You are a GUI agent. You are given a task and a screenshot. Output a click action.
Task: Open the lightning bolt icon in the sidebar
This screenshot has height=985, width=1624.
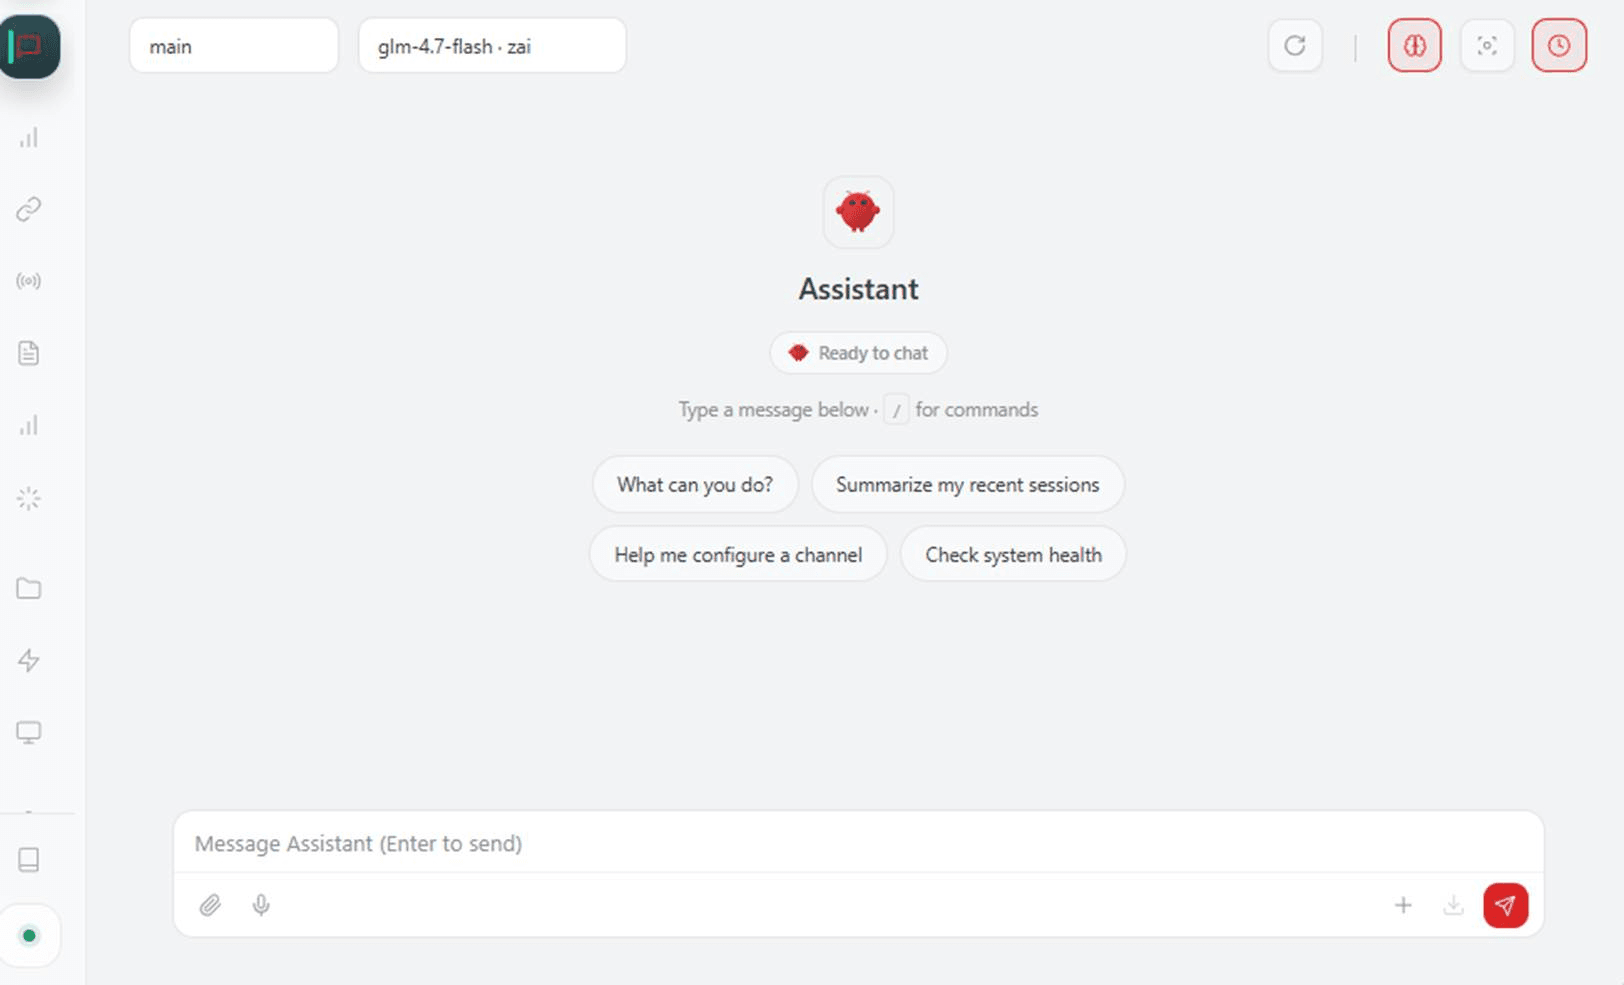point(29,660)
